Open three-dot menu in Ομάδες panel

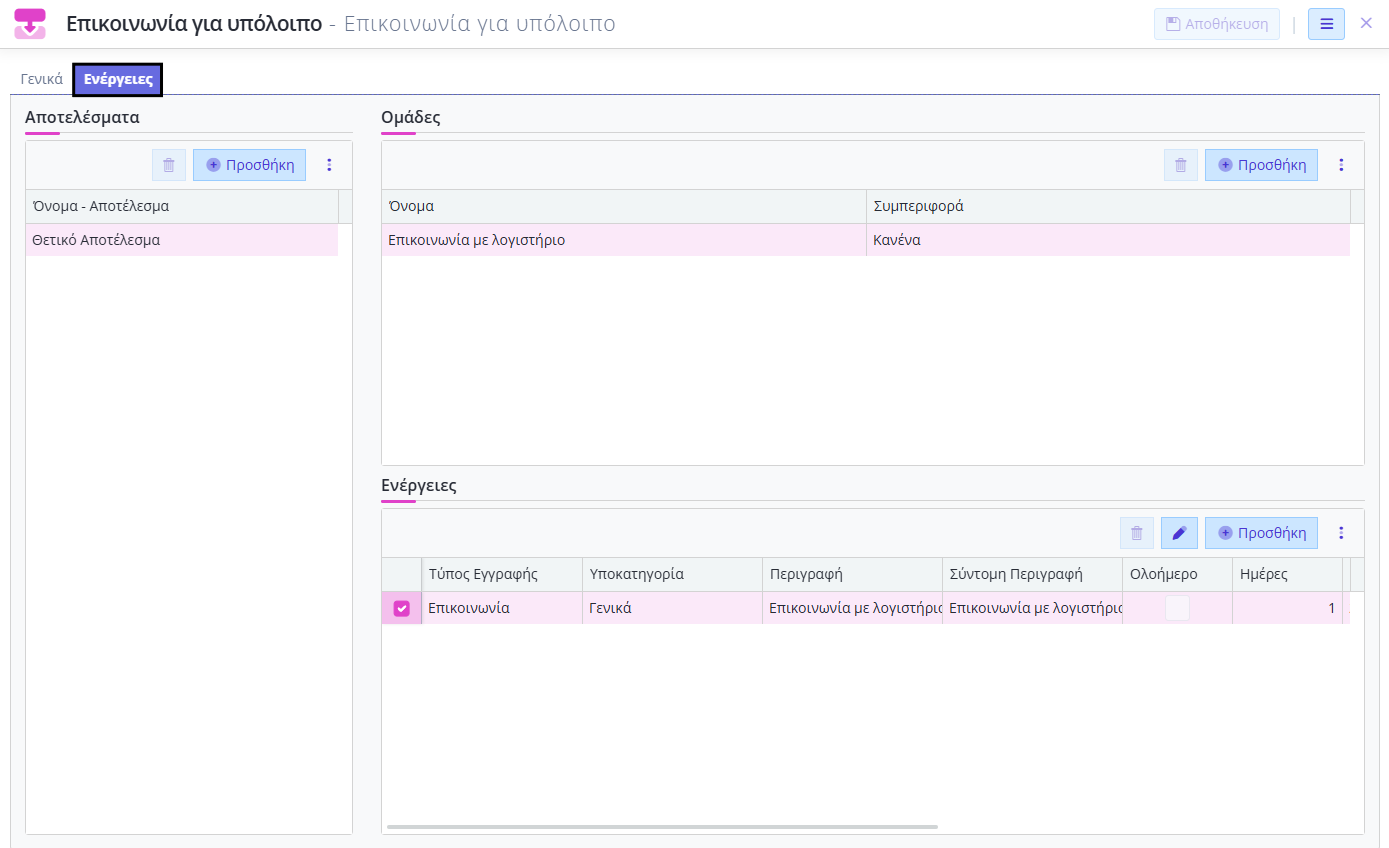[1342, 165]
